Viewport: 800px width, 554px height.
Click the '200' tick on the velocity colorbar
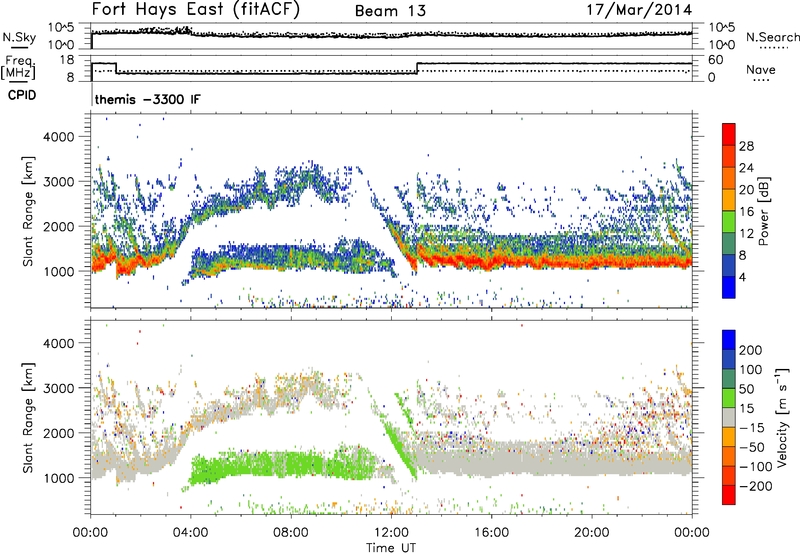751,350
